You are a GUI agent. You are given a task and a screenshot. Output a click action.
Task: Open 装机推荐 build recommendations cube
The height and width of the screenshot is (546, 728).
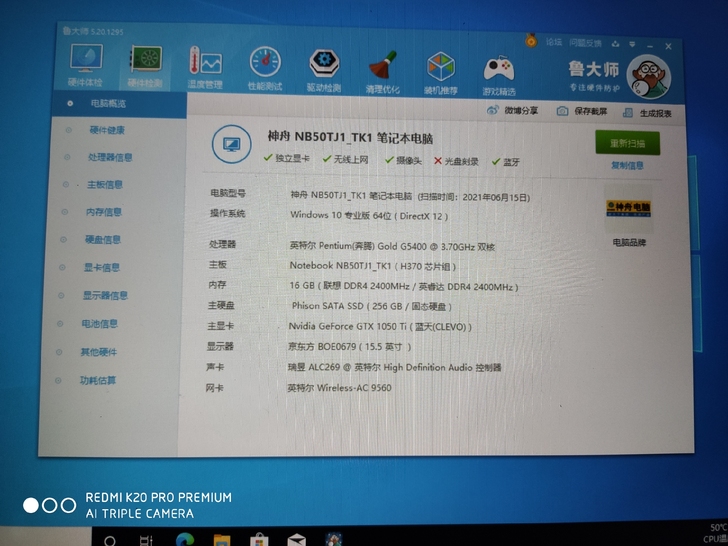(441, 73)
